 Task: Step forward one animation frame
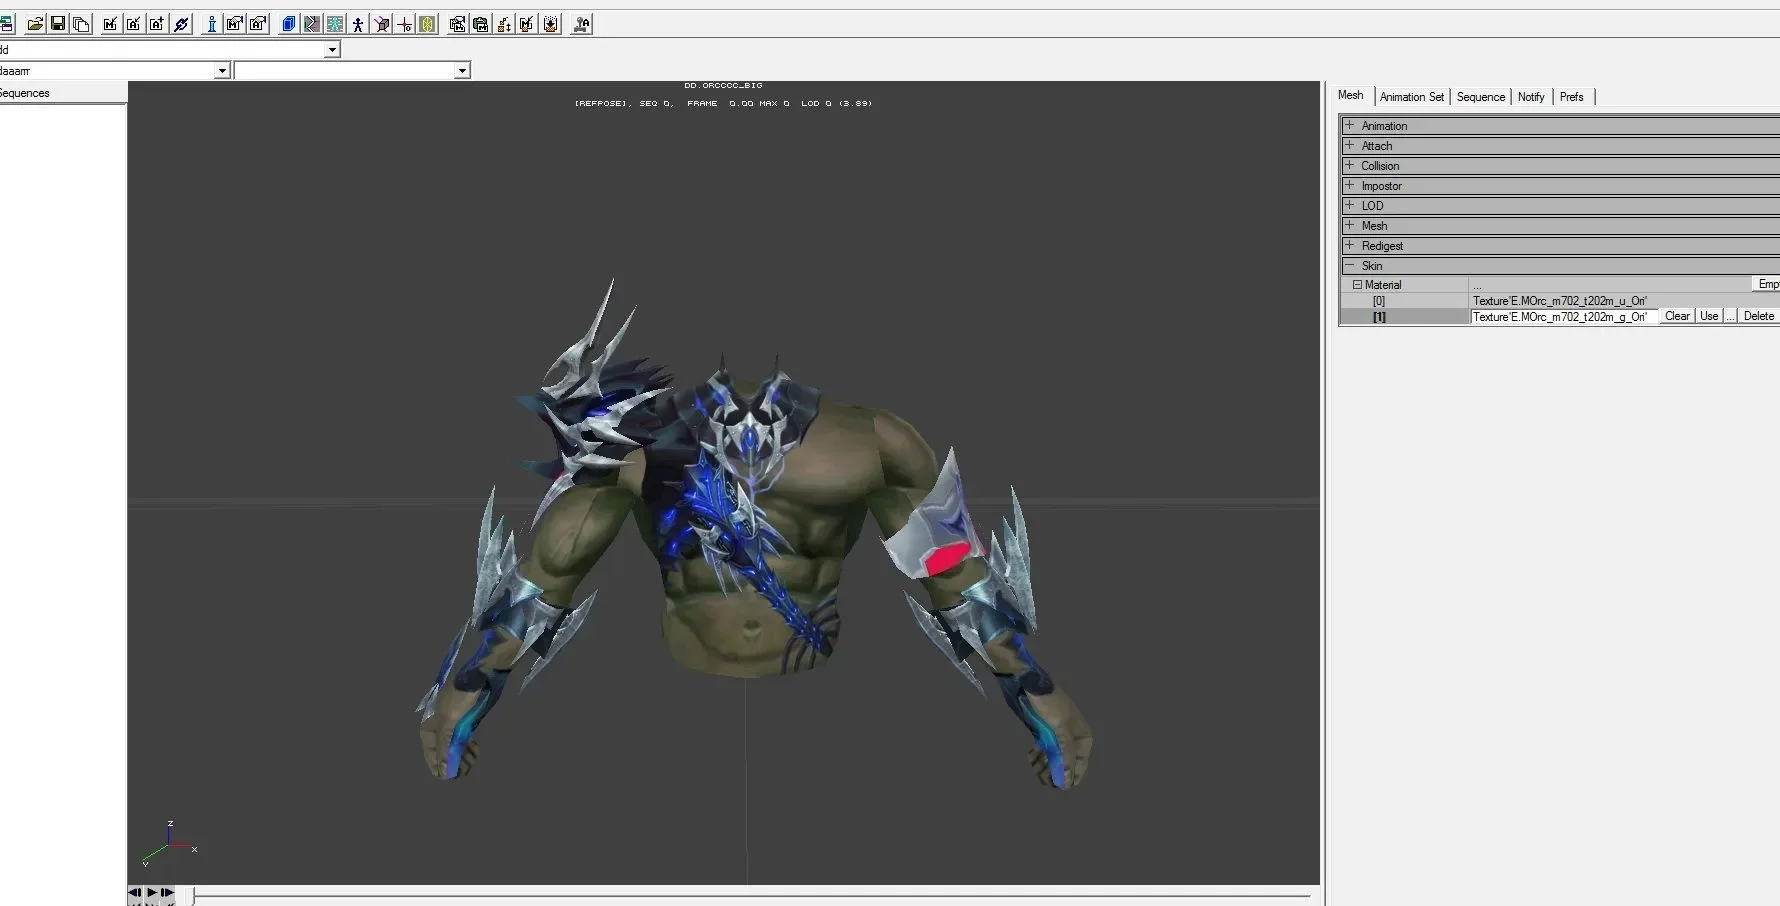167,893
